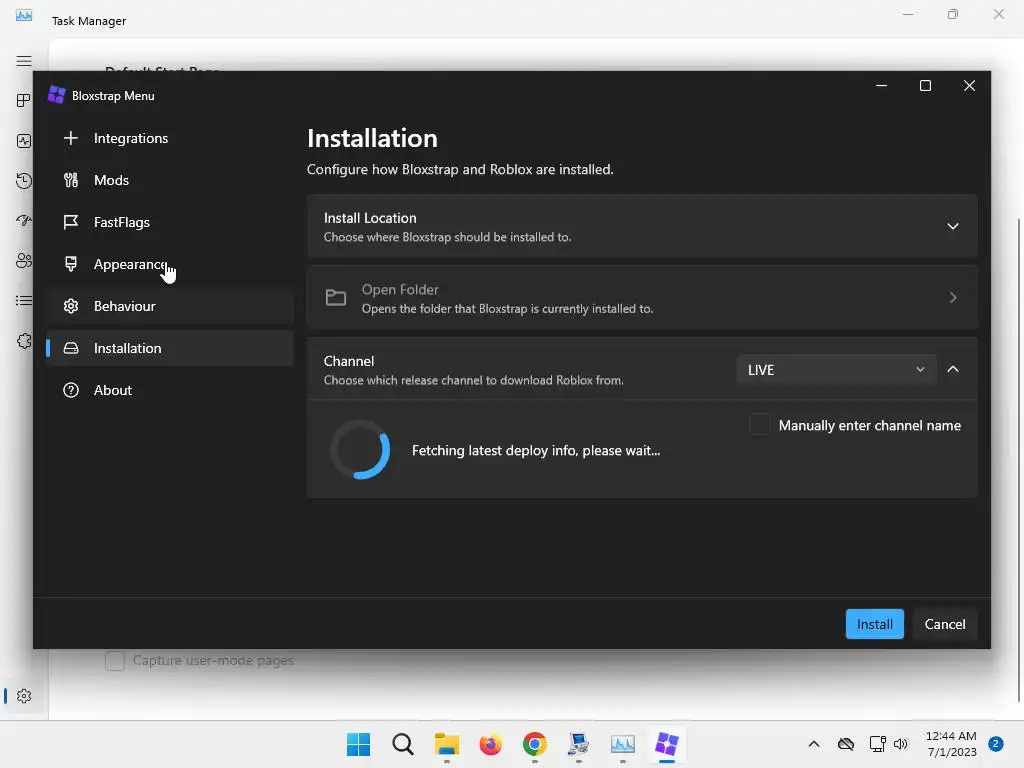Toggle Capture user-mode pages checkbox in Task Manager
The width and height of the screenshot is (1024, 768).
click(115, 660)
